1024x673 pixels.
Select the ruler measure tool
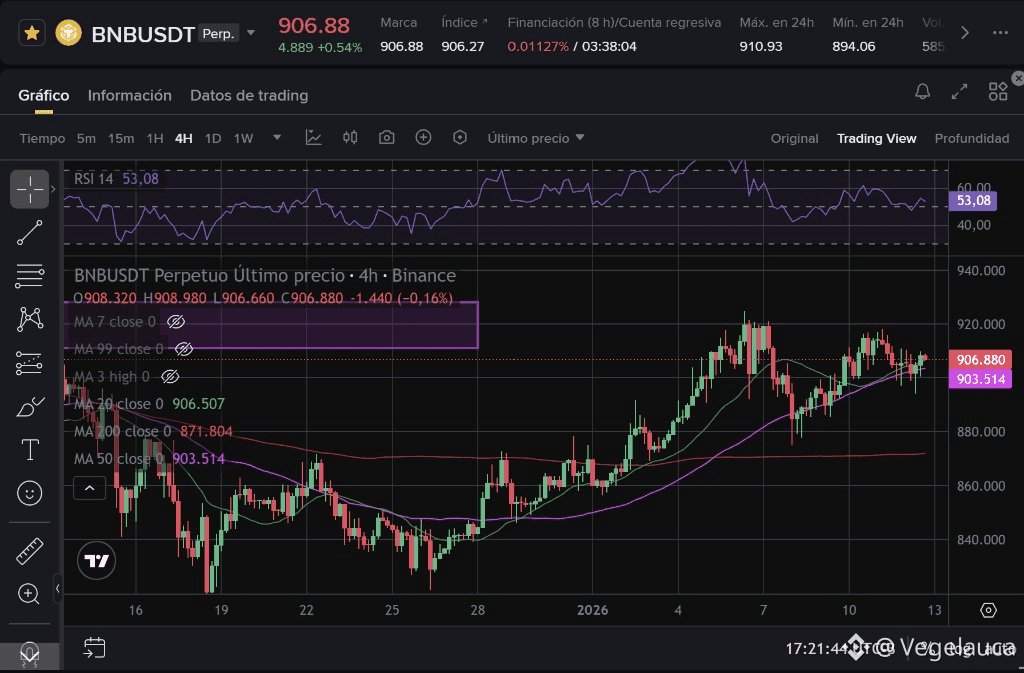point(30,551)
